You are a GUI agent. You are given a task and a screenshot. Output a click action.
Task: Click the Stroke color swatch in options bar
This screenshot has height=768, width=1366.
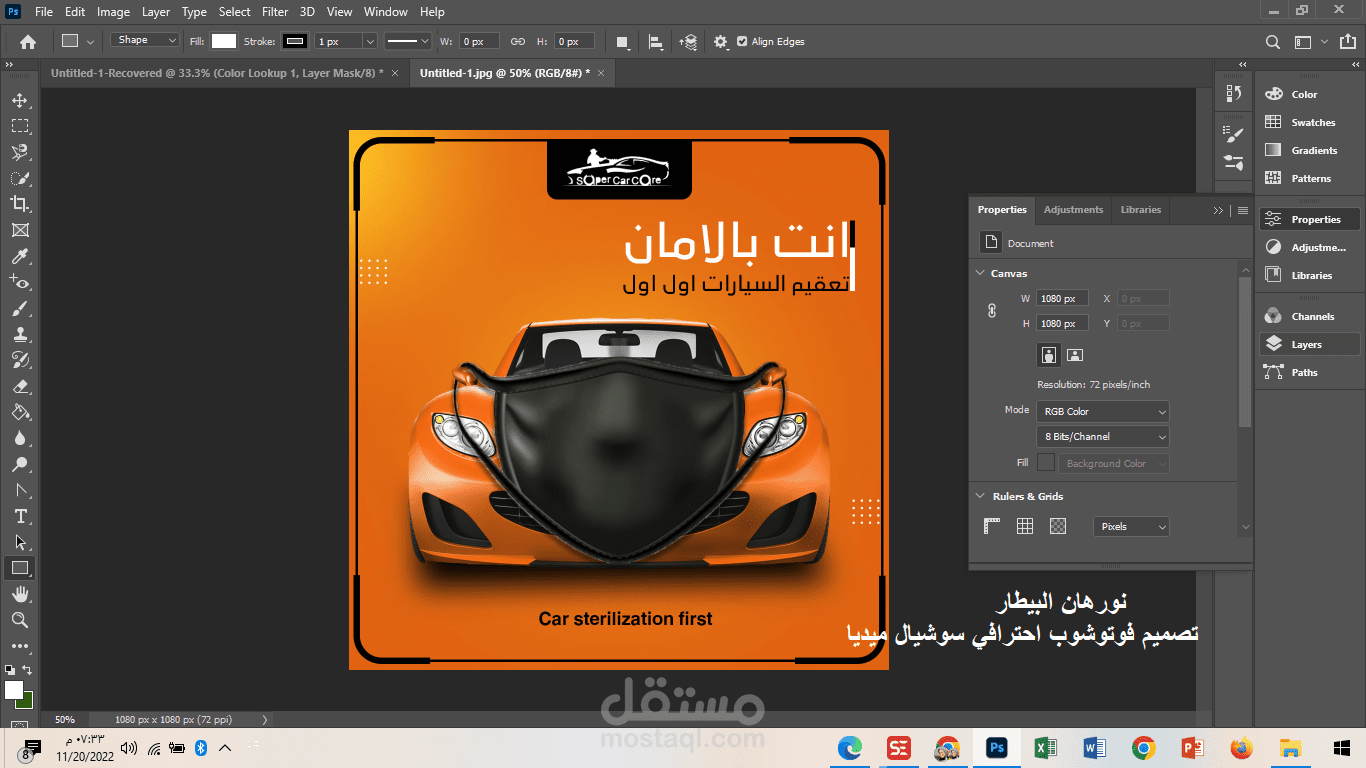click(x=295, y=41)
